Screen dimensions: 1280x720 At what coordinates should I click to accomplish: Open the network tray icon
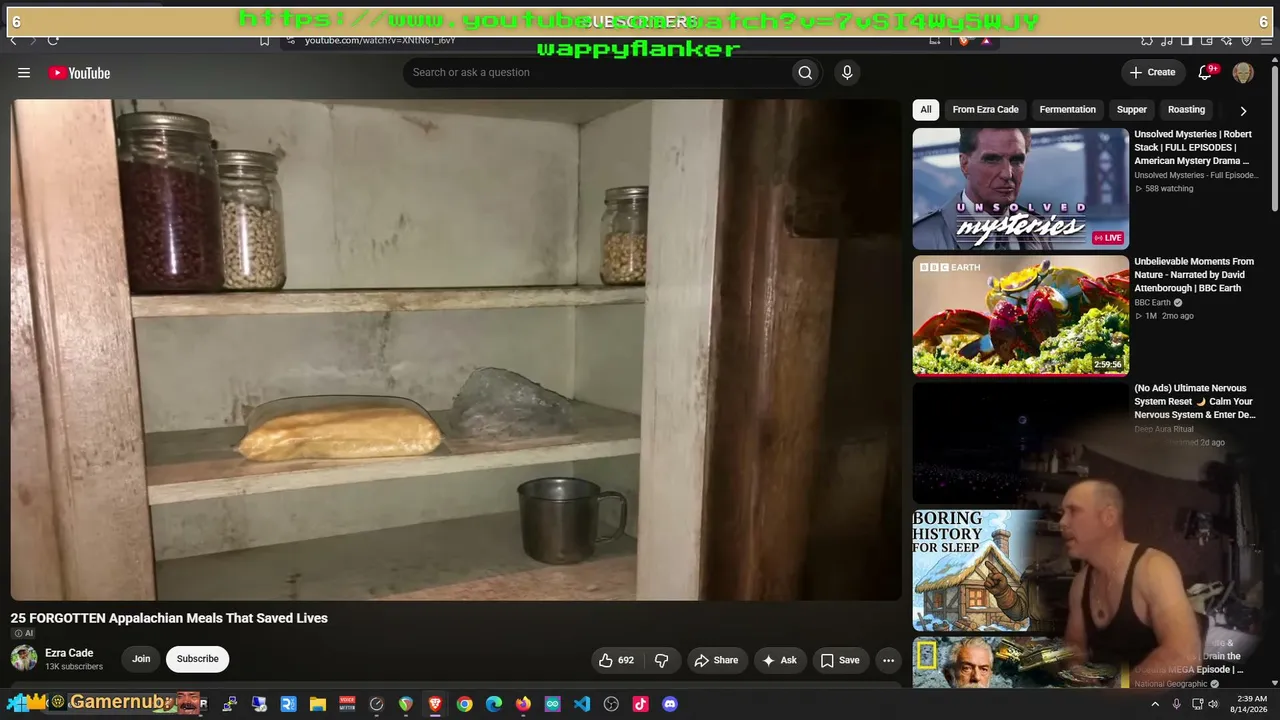tap(1197, 704)
